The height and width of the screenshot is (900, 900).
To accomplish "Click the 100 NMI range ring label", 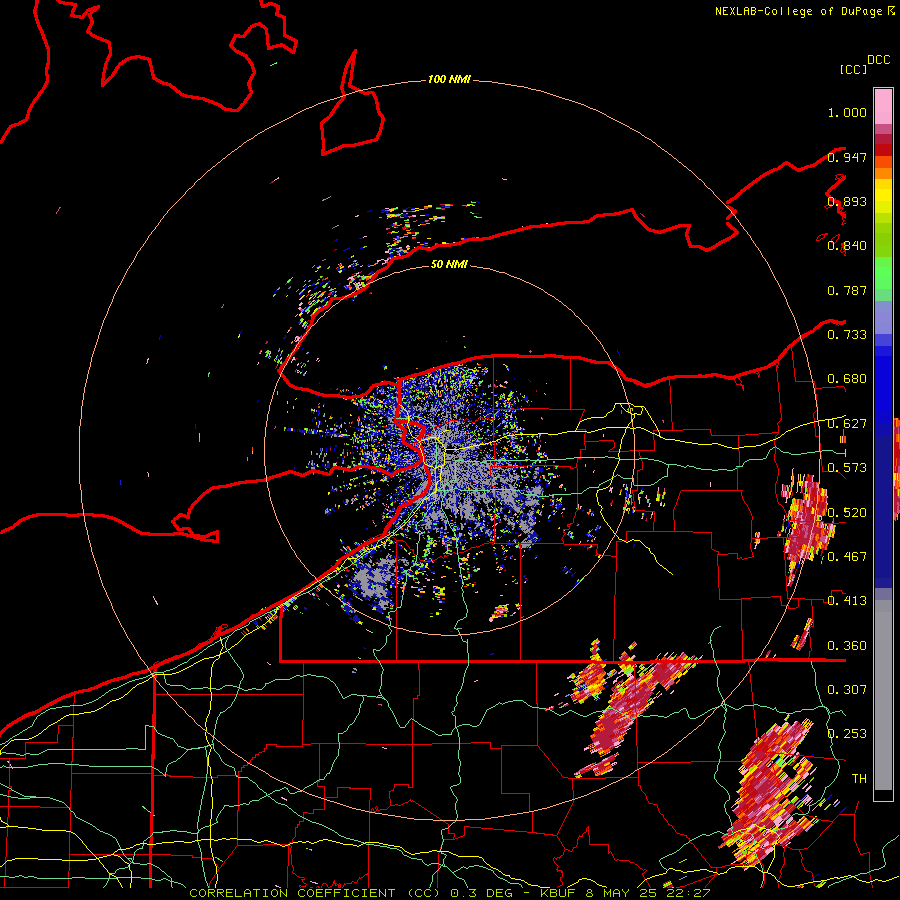I will [449, 79].
